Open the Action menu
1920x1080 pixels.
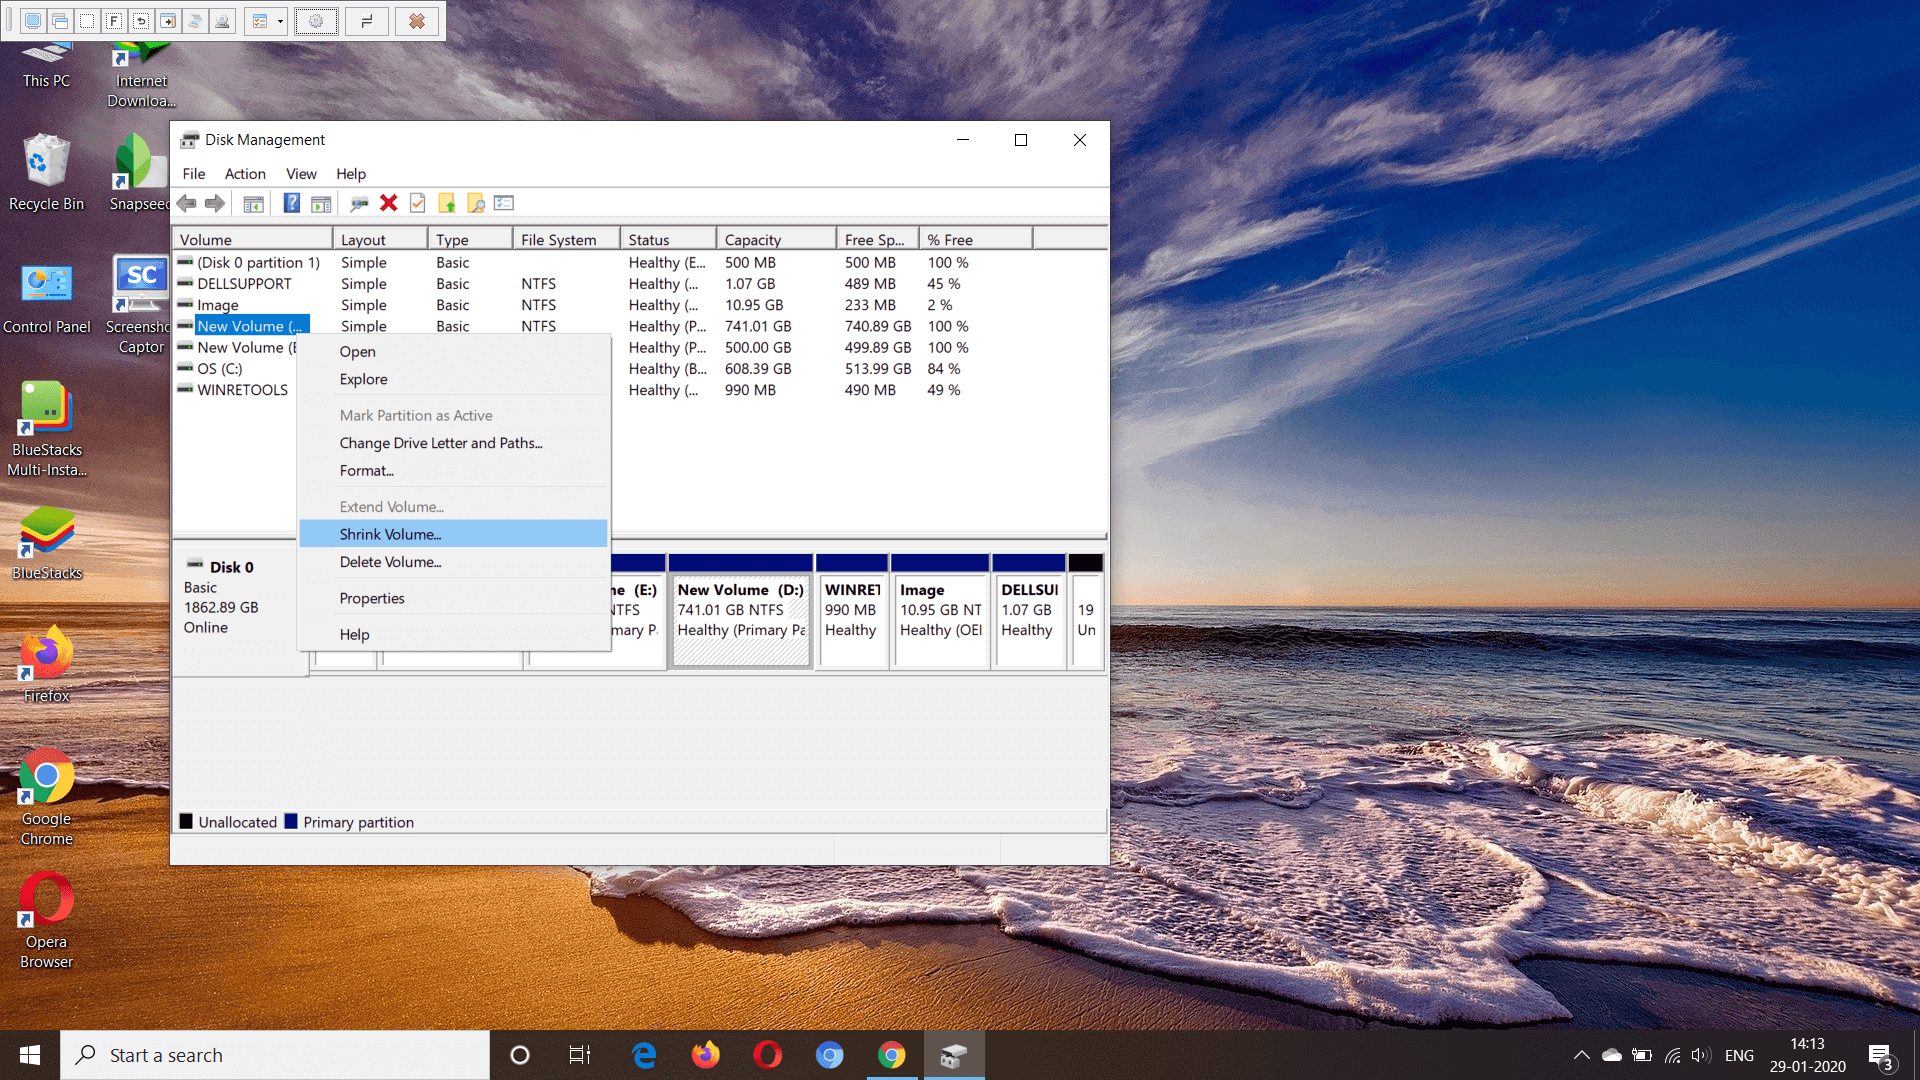tap(245, 174)
